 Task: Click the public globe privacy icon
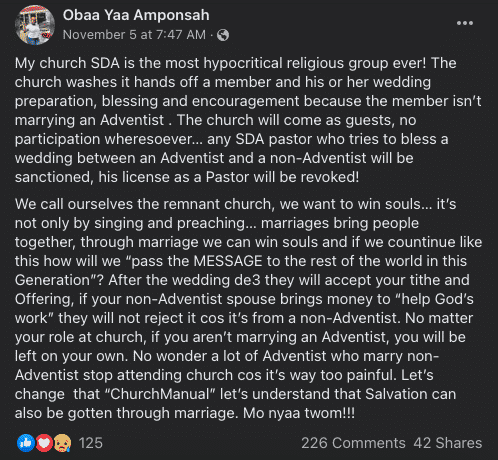click(223, 35)
